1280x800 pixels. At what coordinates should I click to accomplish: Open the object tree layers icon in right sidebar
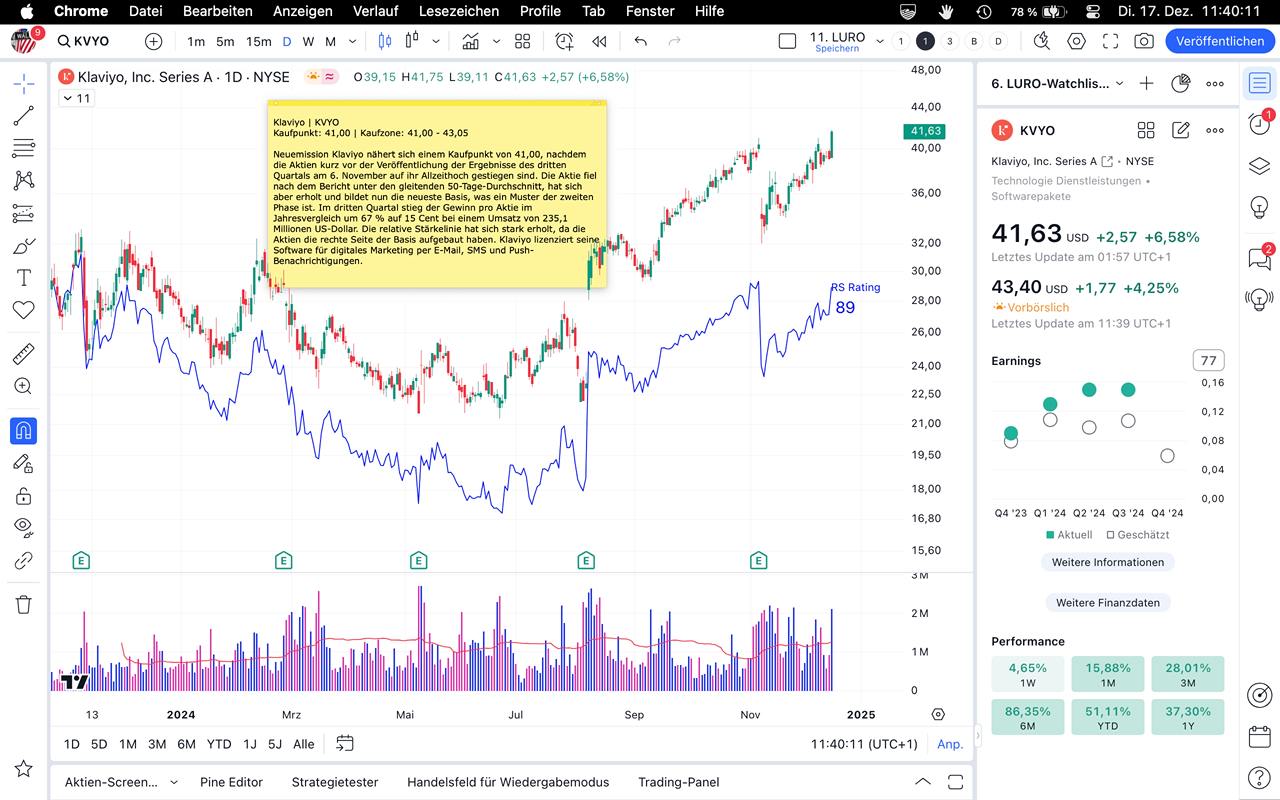[x=1259, y=166]
